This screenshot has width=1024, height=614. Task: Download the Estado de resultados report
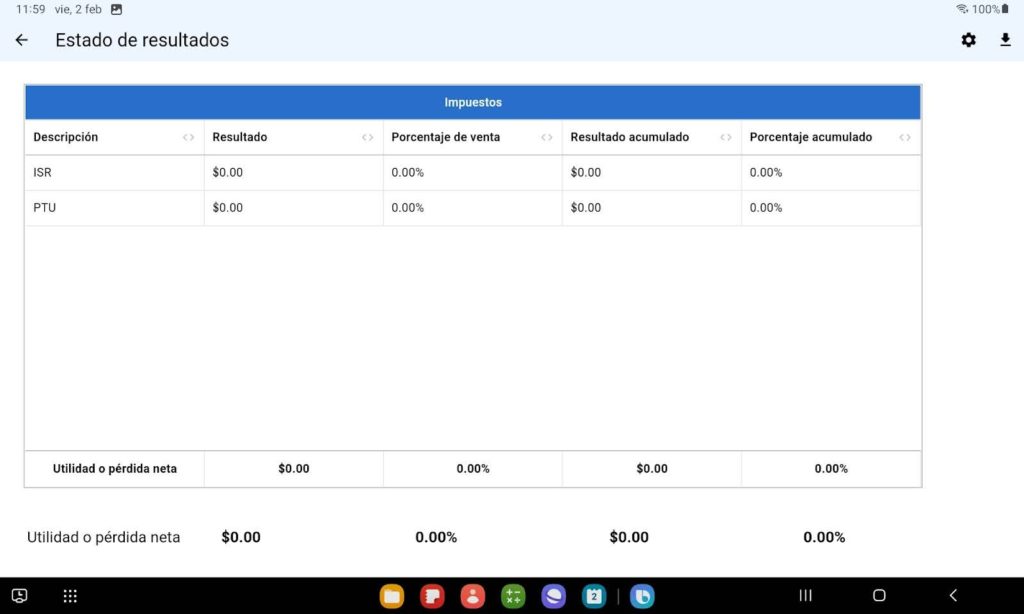pyautogui.click(x=1005, y=40)
